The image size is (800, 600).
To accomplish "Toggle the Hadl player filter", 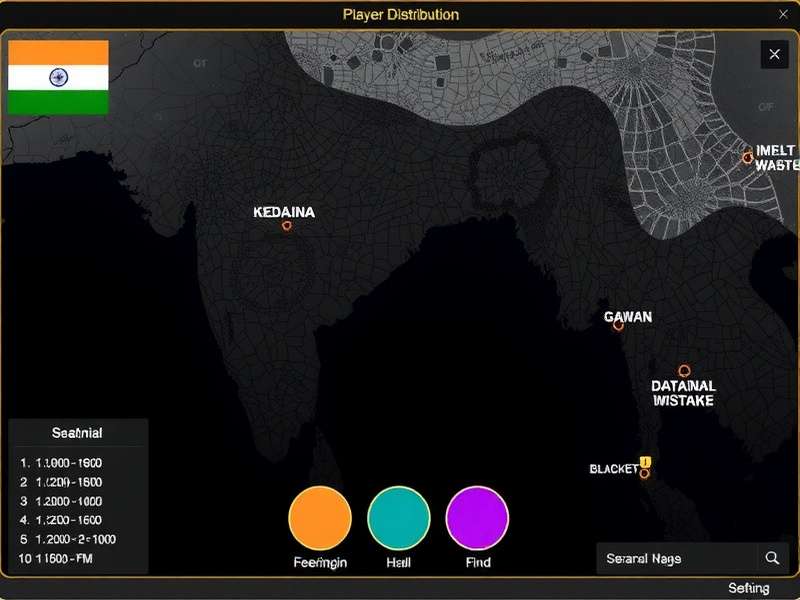I will coord(400,515).
